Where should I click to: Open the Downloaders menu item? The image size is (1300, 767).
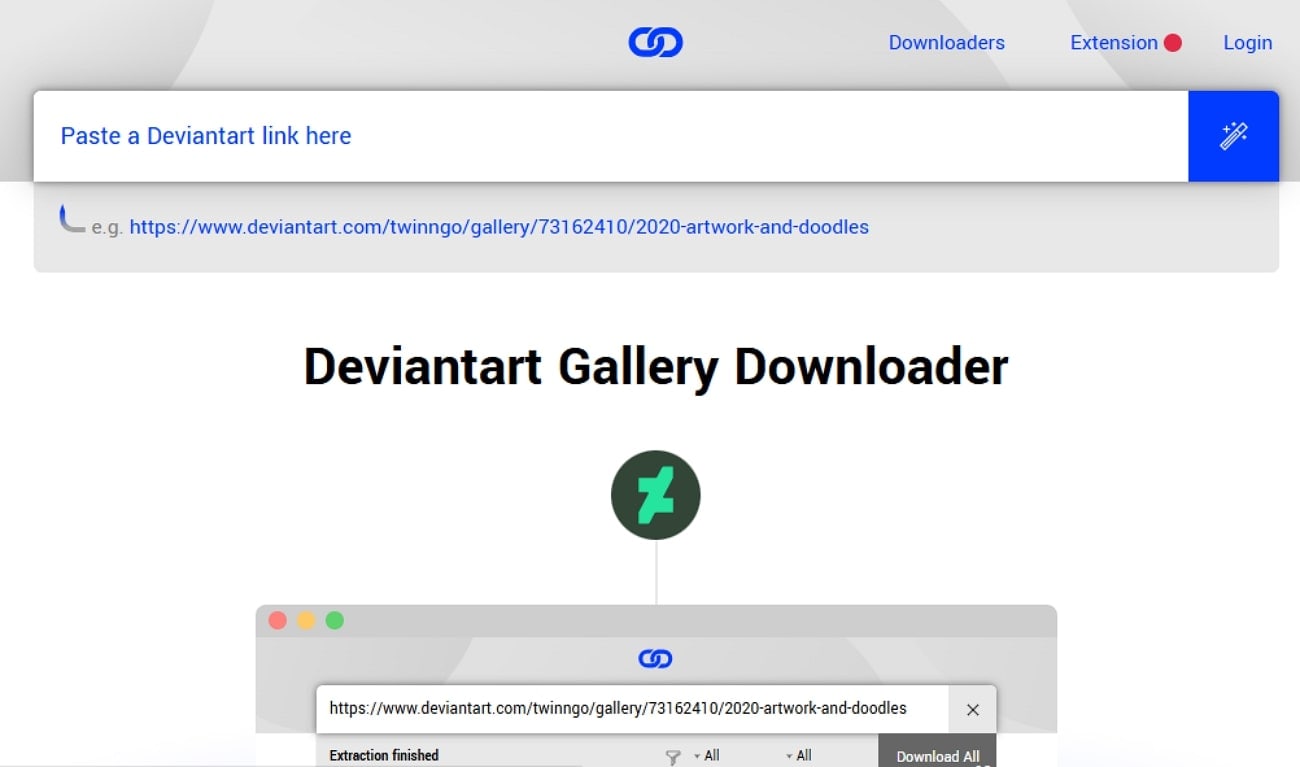(946, 42)
